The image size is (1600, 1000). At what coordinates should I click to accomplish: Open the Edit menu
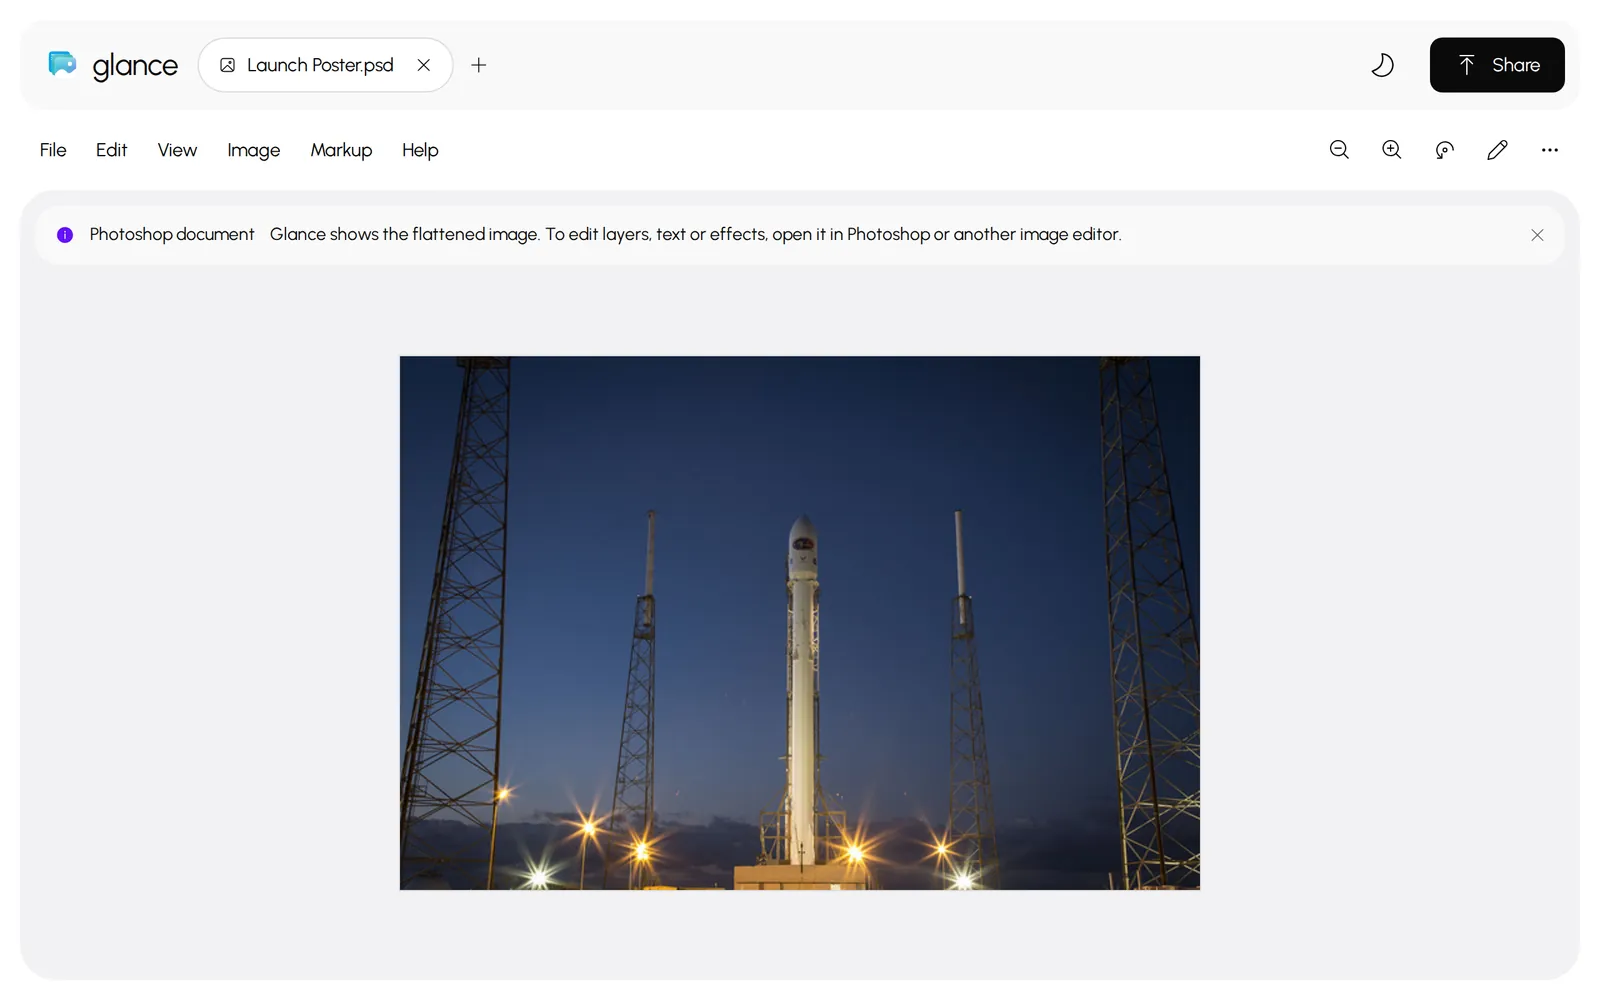tap(111, 150)
